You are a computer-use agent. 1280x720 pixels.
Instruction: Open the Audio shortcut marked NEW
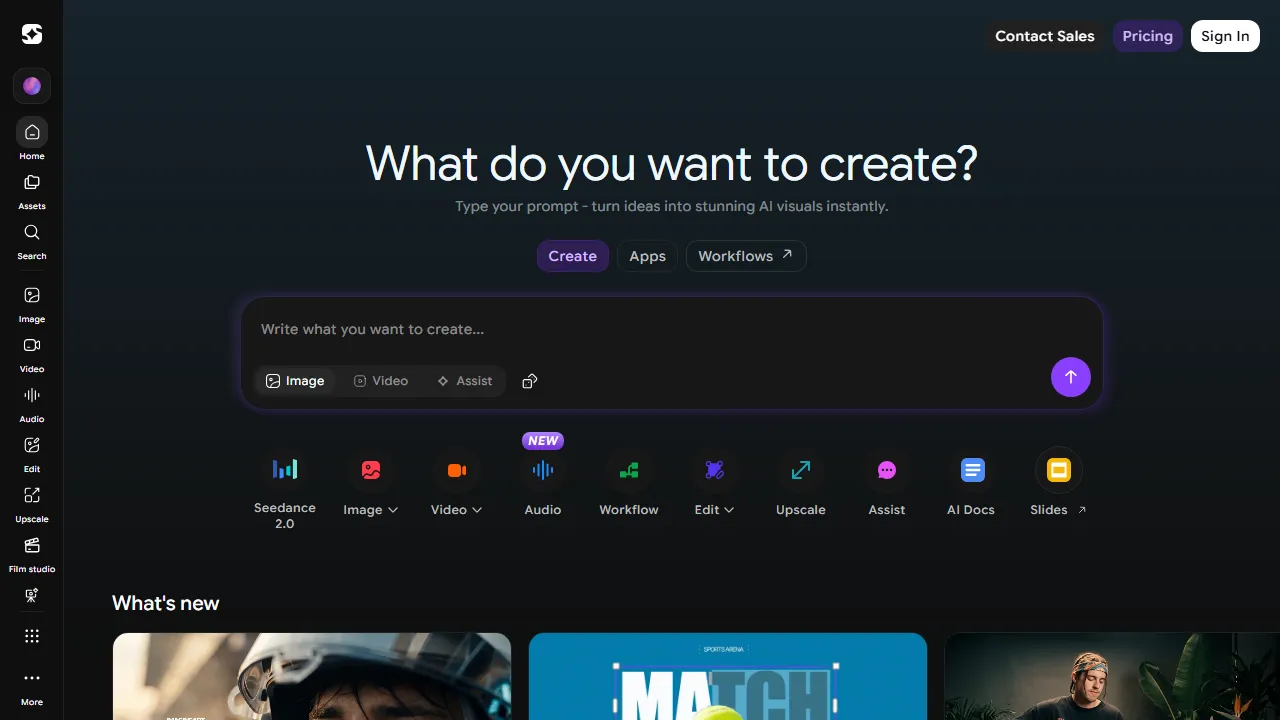point(543,480)
